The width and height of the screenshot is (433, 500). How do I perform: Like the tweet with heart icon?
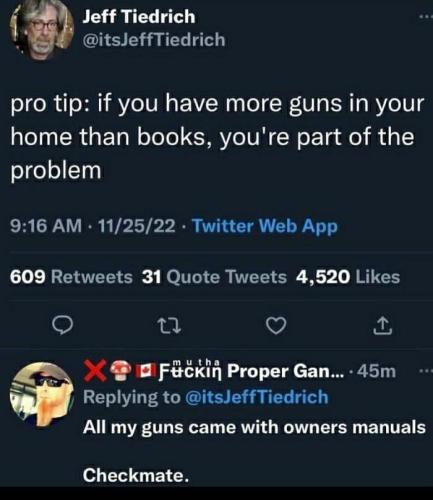click(x=277, y=325)
